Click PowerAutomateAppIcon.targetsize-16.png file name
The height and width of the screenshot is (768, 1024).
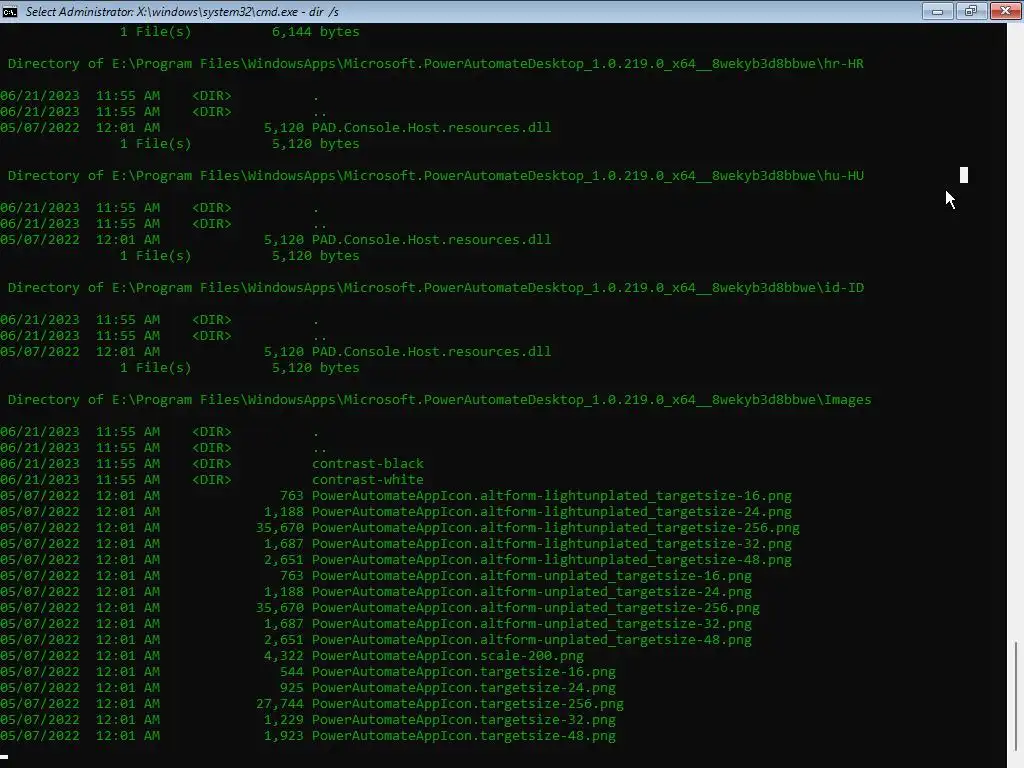(x=464, y=671)
